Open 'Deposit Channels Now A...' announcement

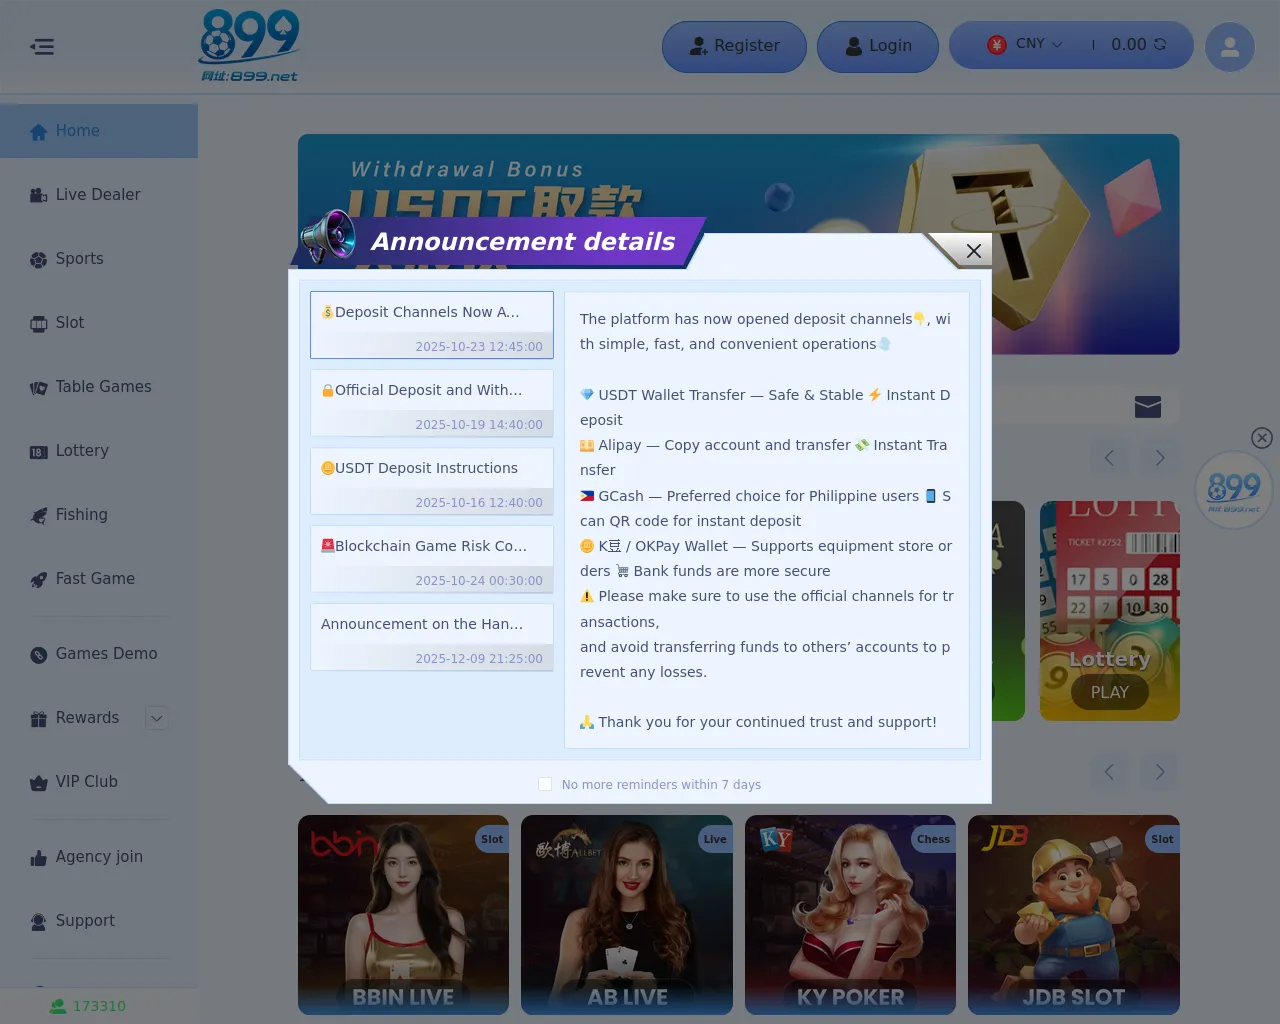(432, 325)
